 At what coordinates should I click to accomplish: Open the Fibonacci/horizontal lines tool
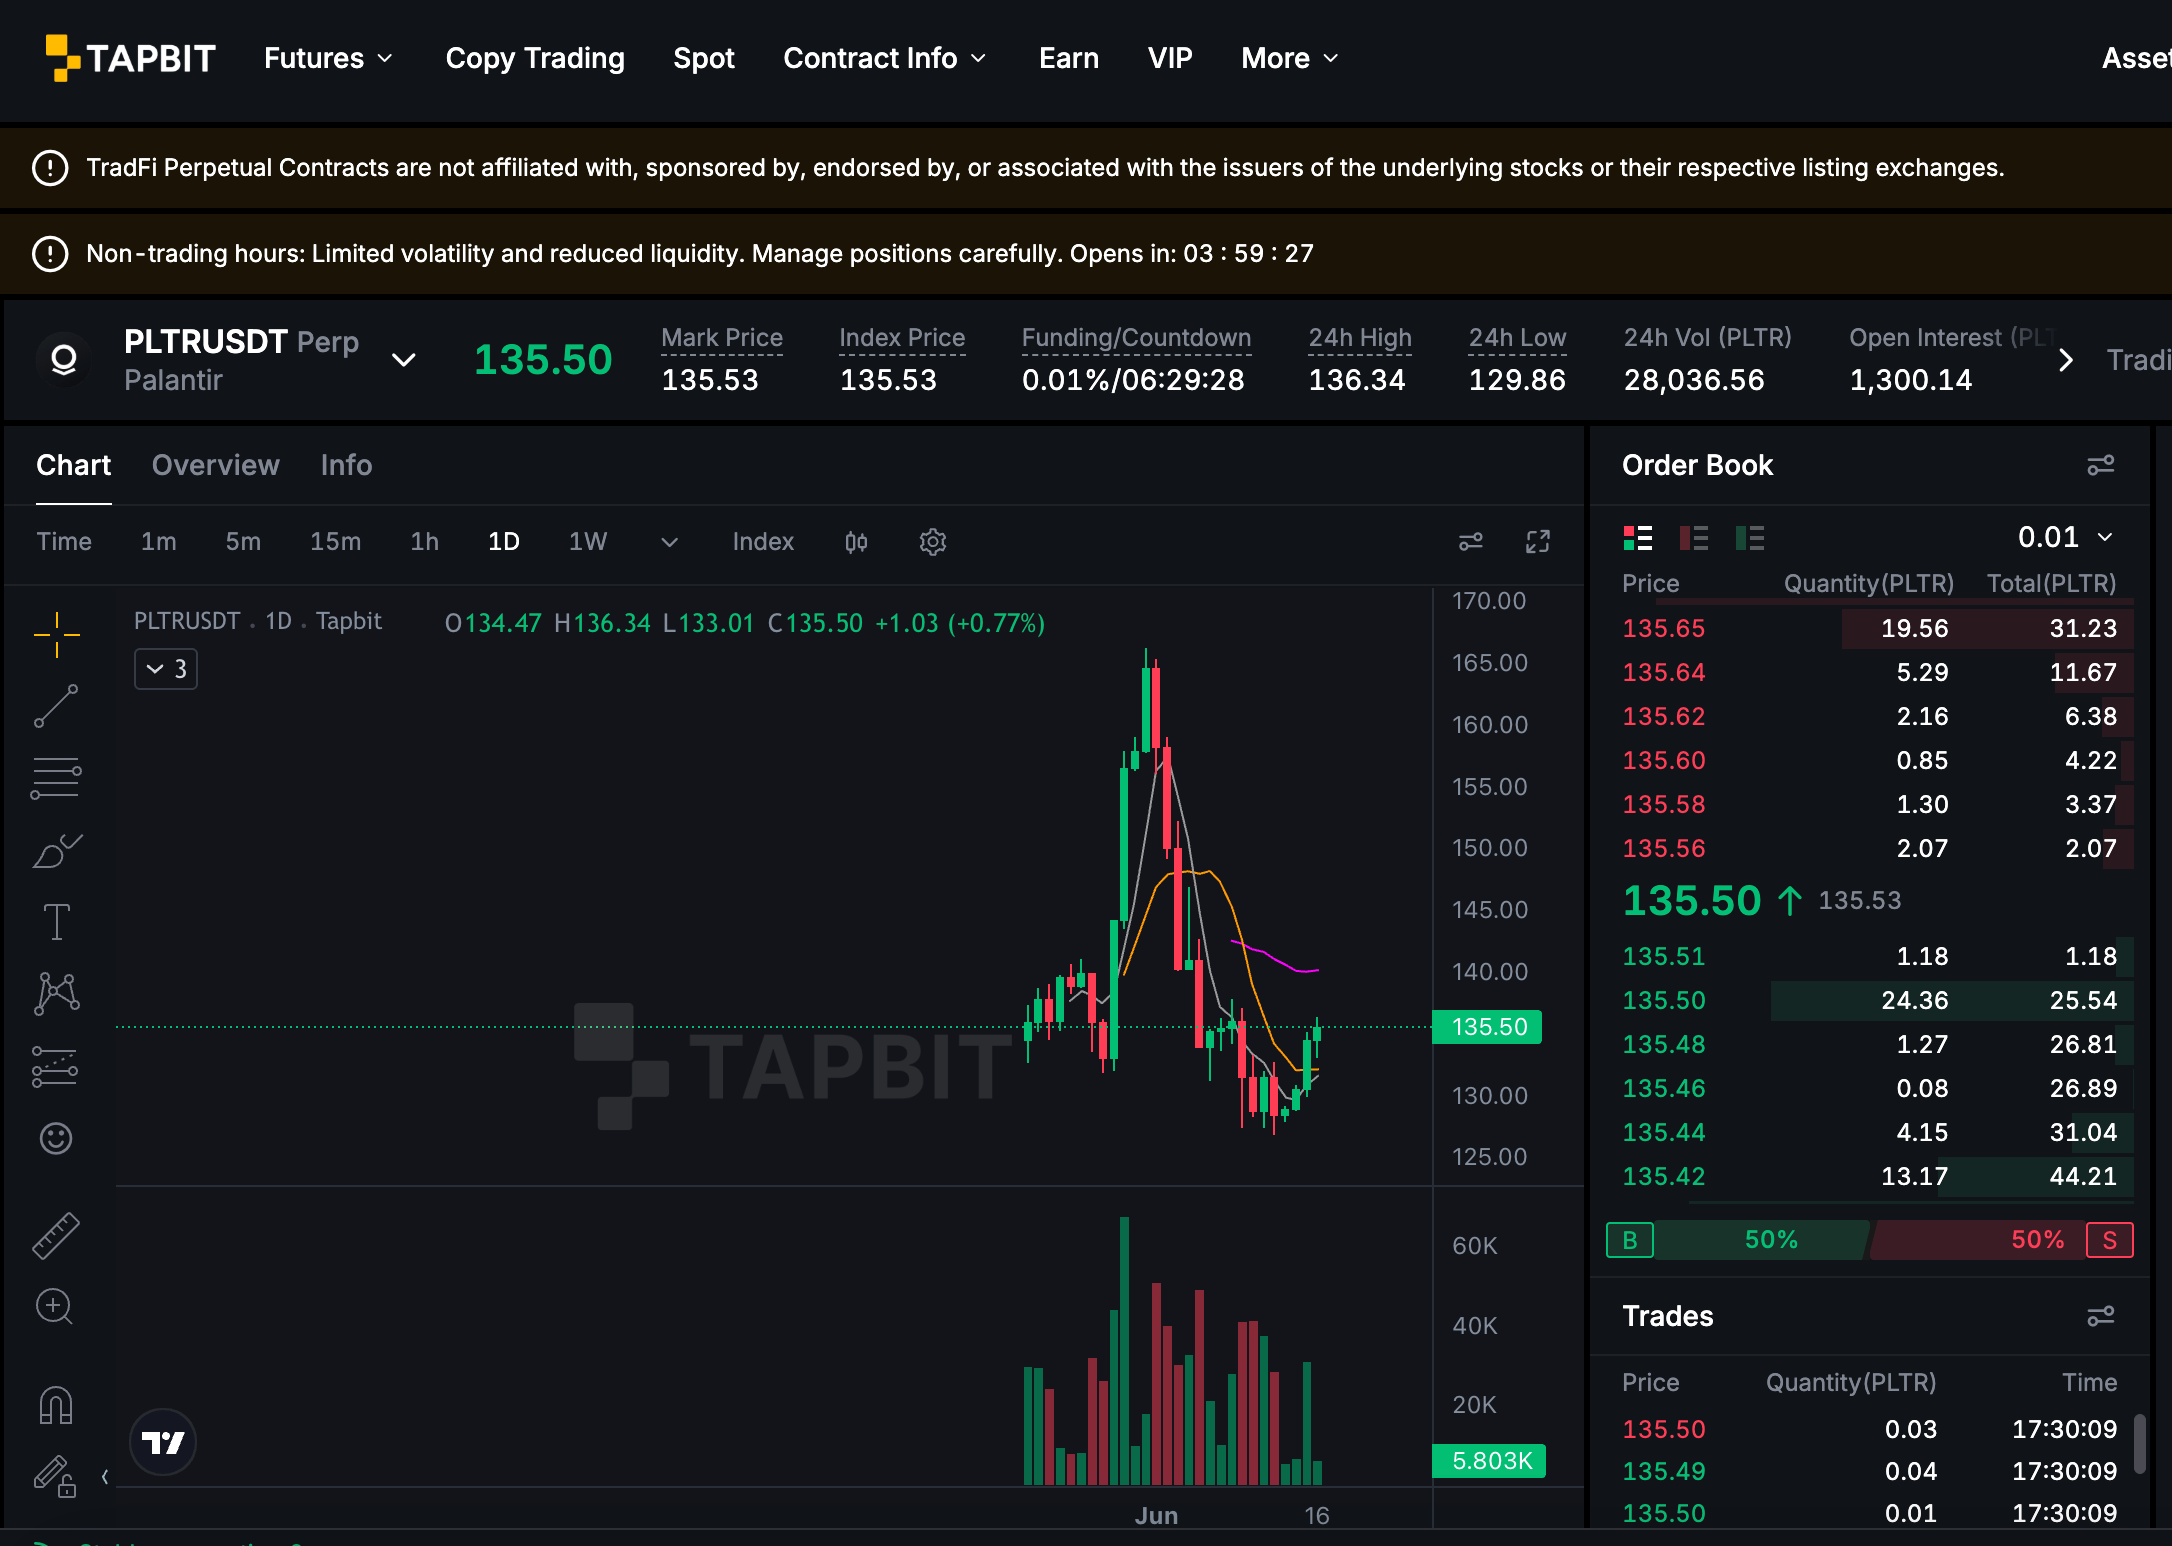[57, 778]
